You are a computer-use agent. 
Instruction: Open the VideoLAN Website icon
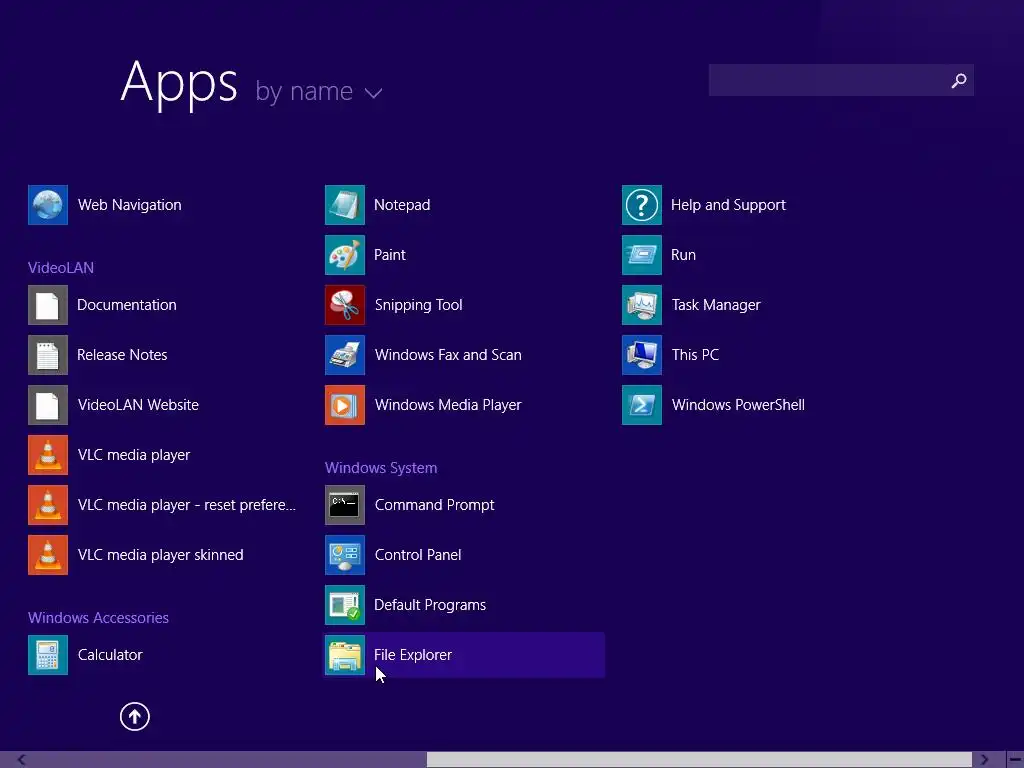coord(48,405)
